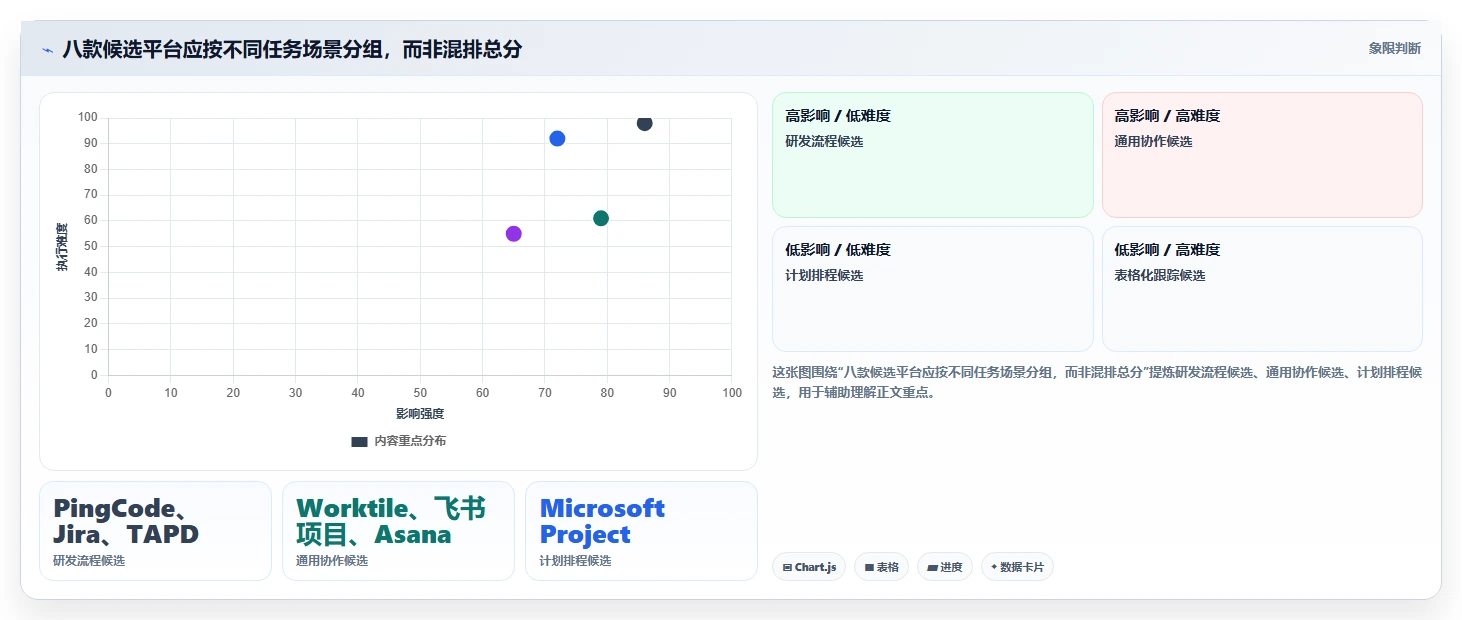The height and width of the screenshot is (620, 1462).
Task: Open the 低影响 / 高难度 quadrant card
Action: [1262, 289]
